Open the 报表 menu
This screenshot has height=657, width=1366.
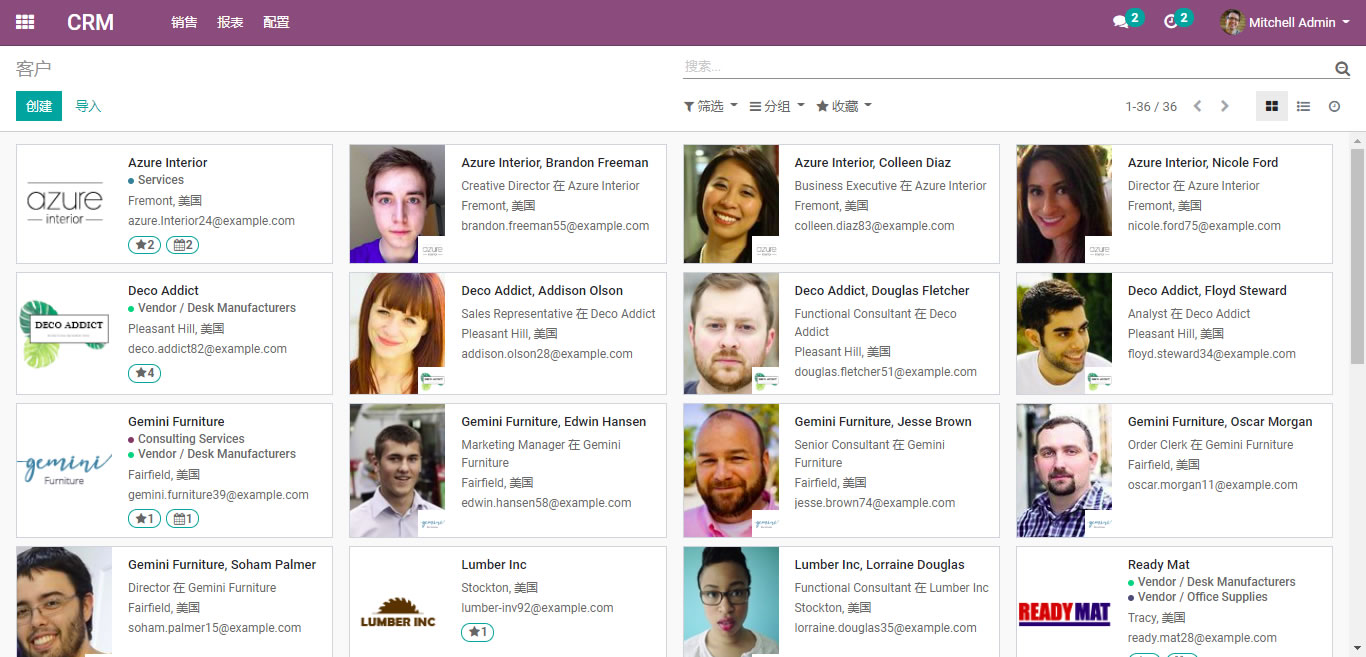coord(230,22)
